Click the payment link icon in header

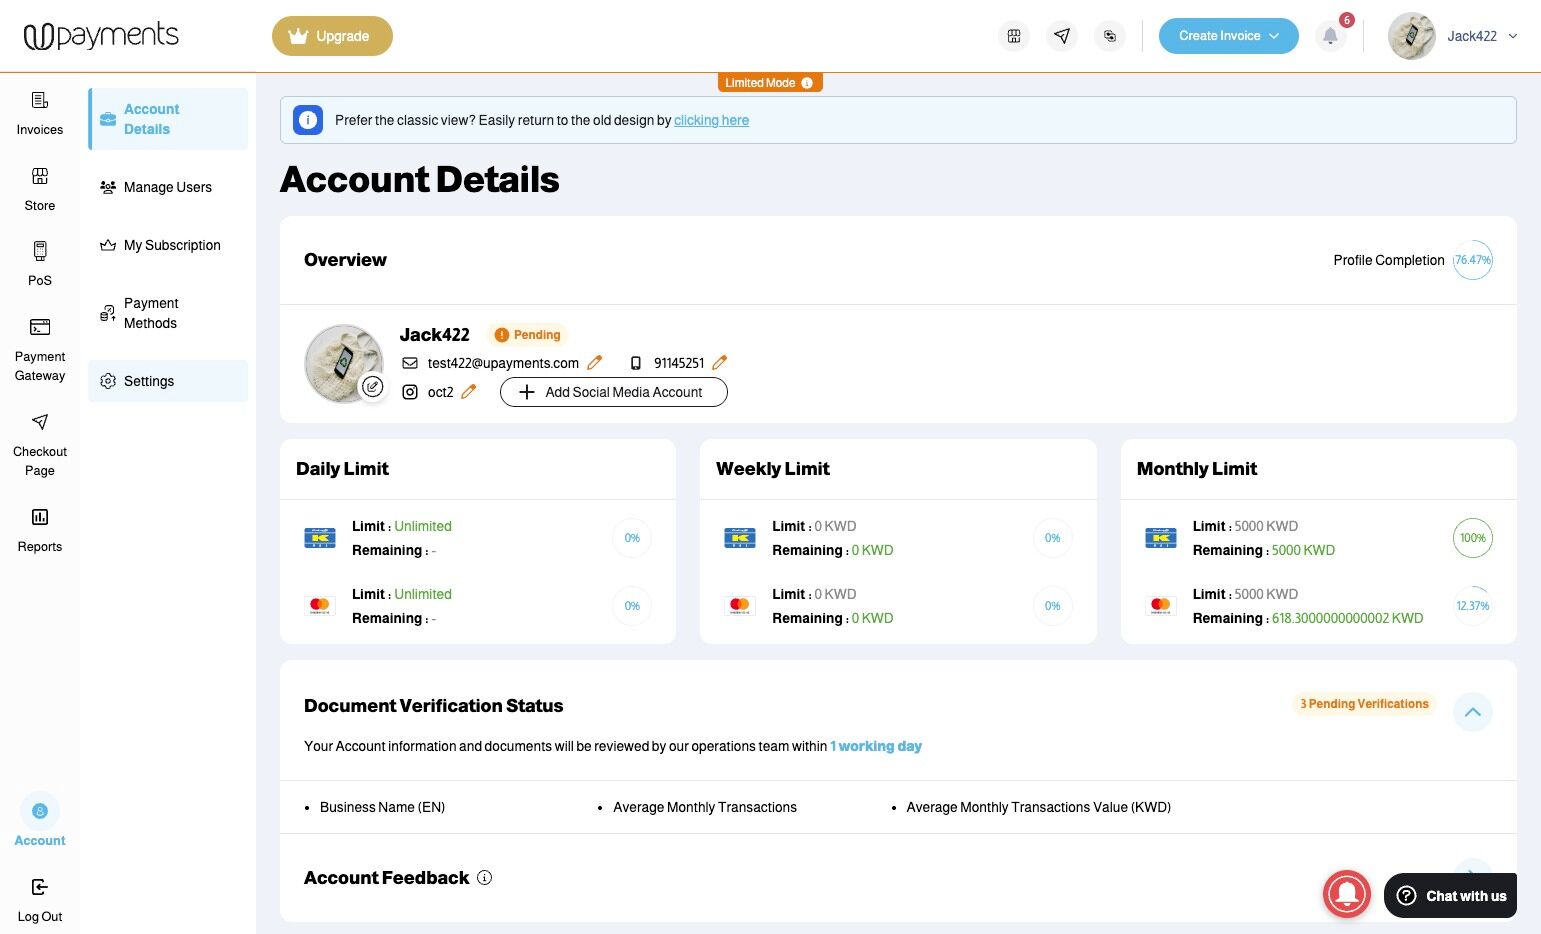coord(1110,36)
